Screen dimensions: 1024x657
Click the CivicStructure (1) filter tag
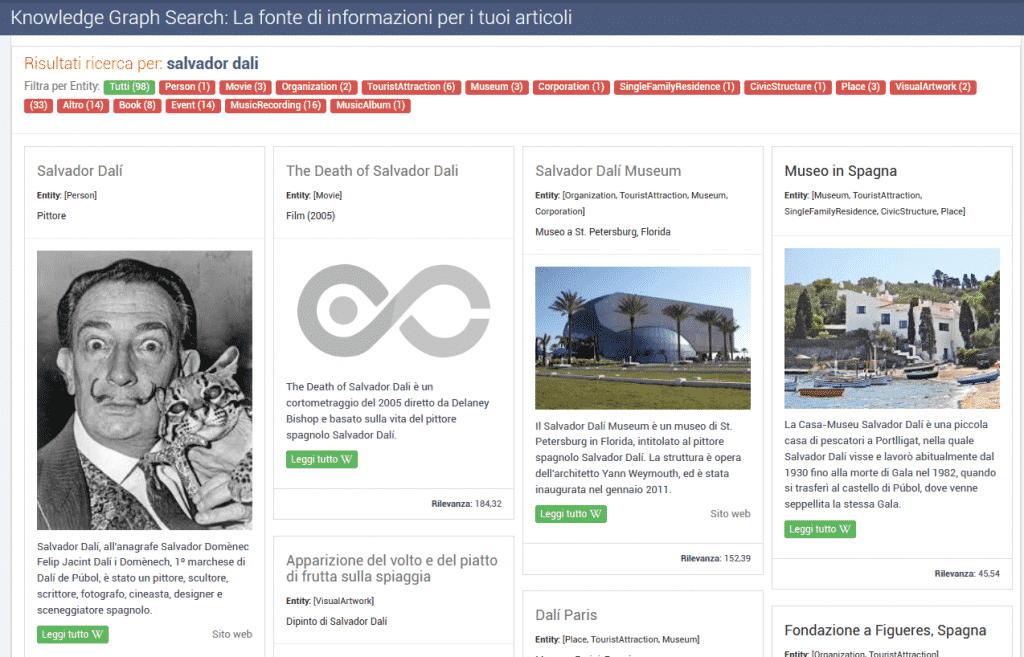point(788,87)
